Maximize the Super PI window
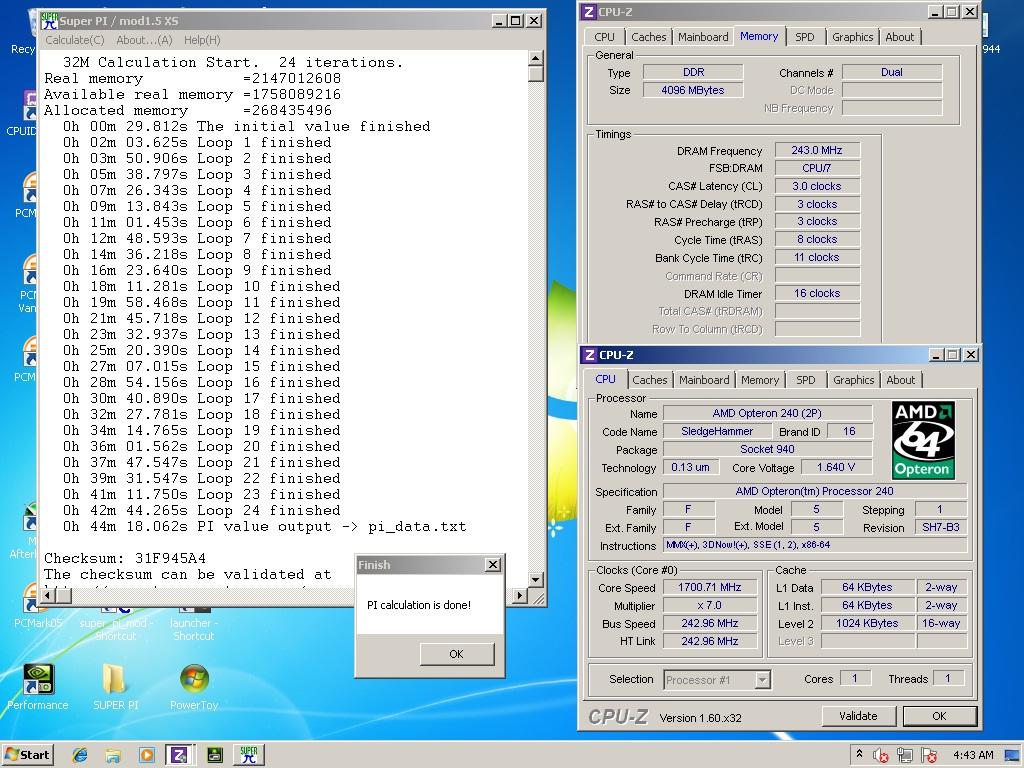 pyautogui.click(x=515, y=21)
